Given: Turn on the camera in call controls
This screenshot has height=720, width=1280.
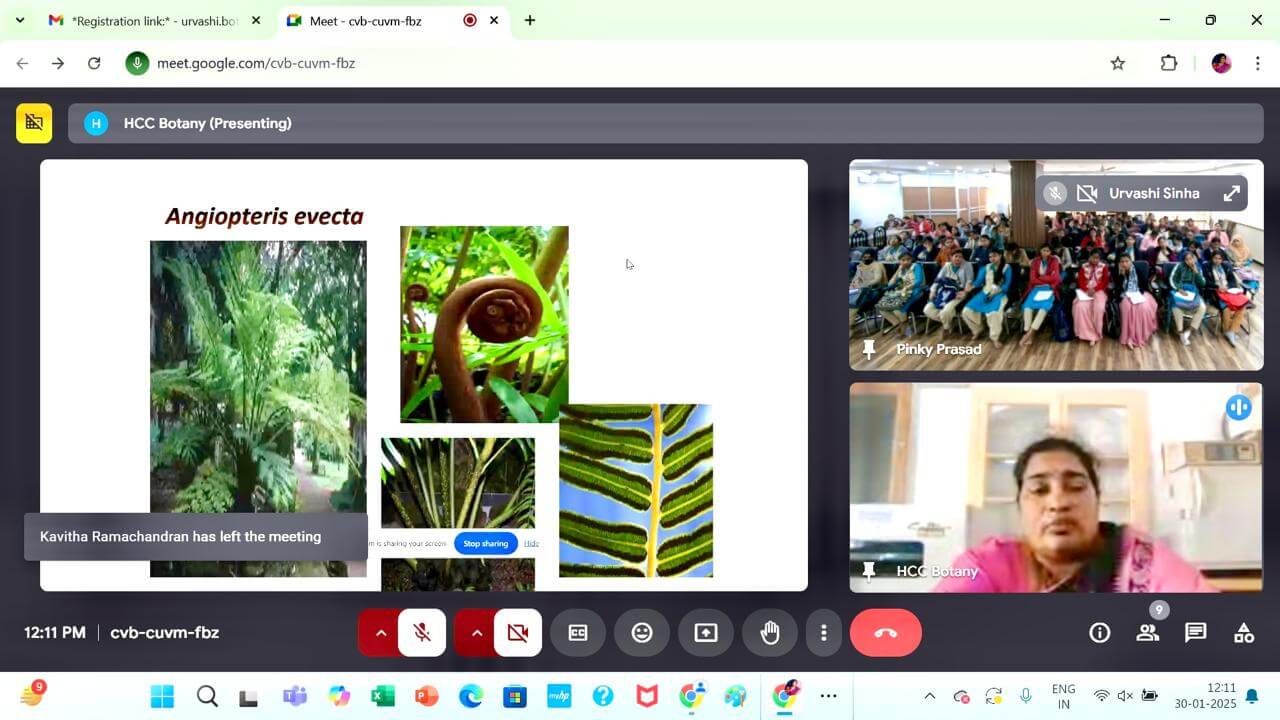Looking at the screenshot, I should tap(518, 633).
